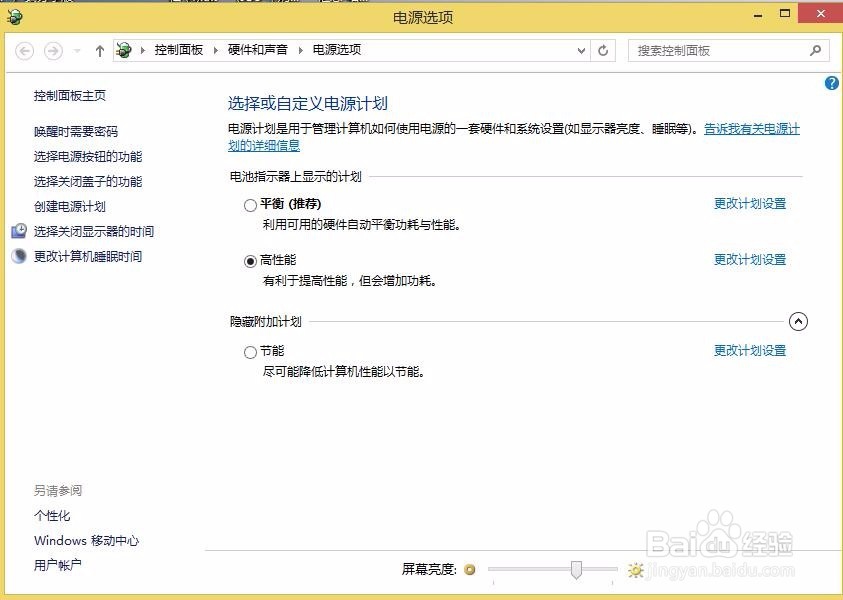
Task: Click text 有利于提高性能，但会增加功耗
Action: 349,281
